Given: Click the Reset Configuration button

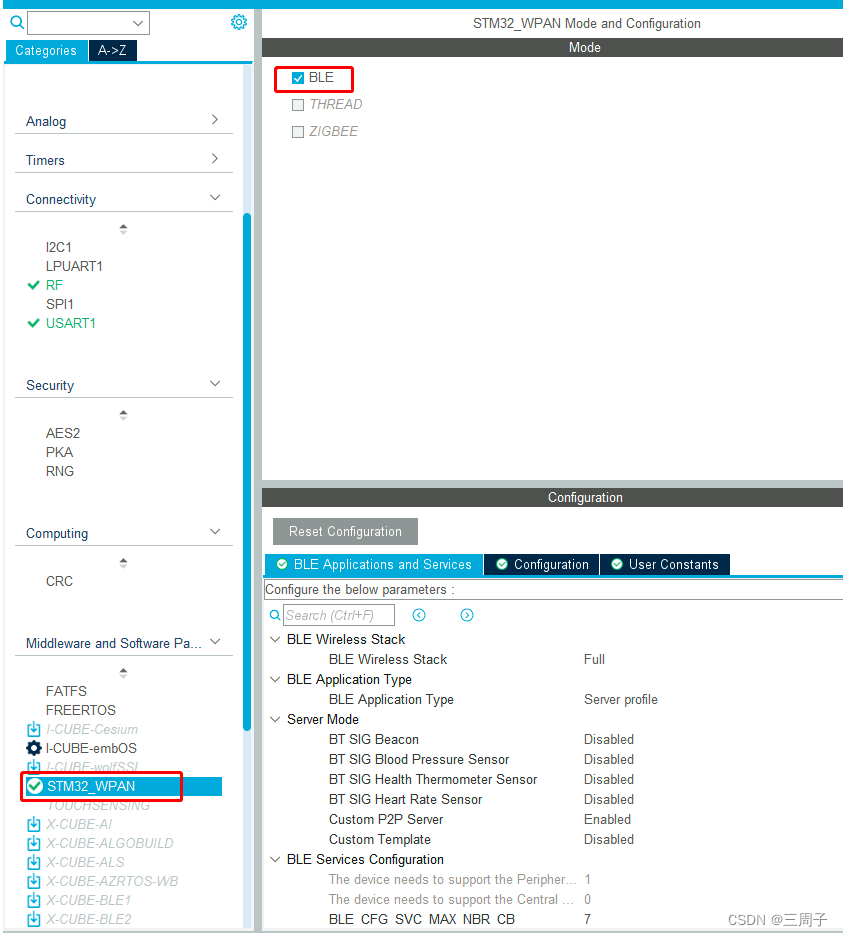Looking at the screenshot, I should point(345,531).
